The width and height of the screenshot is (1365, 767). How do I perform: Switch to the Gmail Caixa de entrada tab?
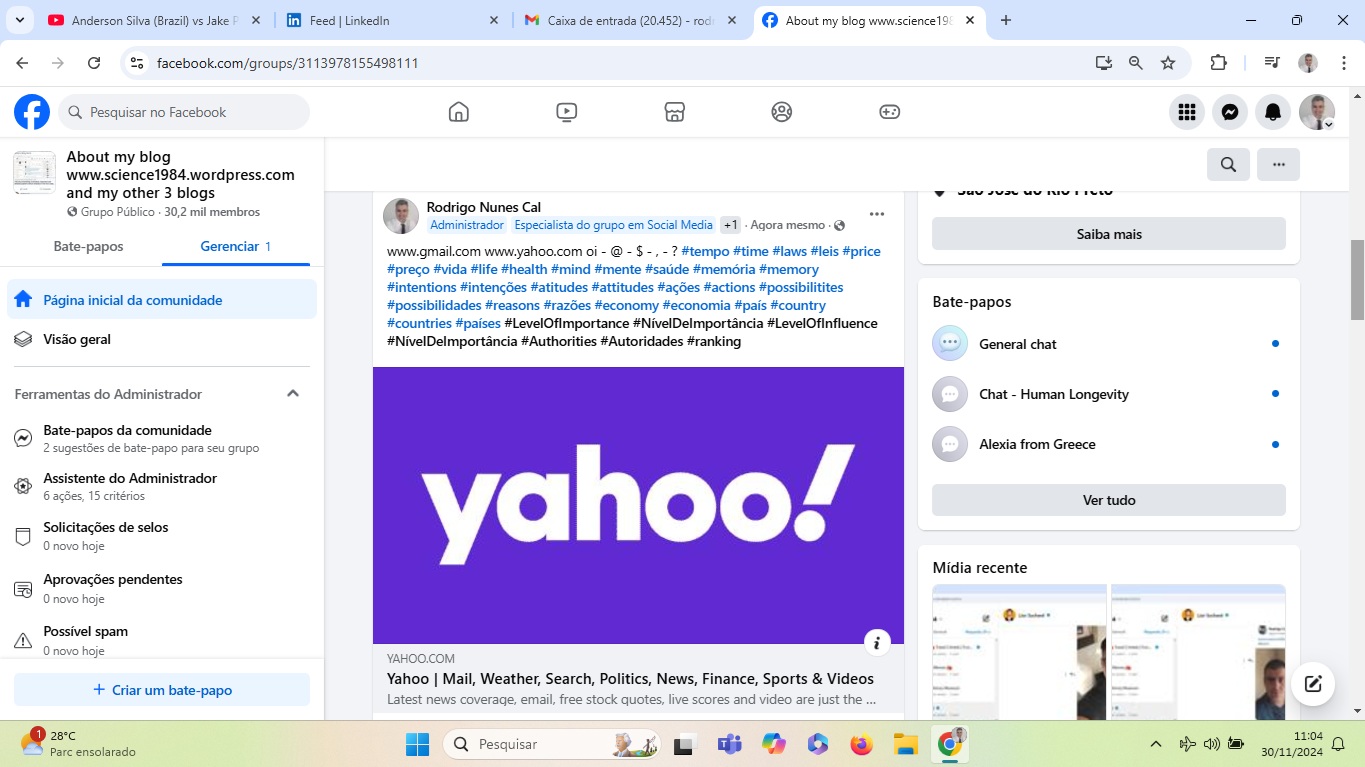[x=629, y=20]
